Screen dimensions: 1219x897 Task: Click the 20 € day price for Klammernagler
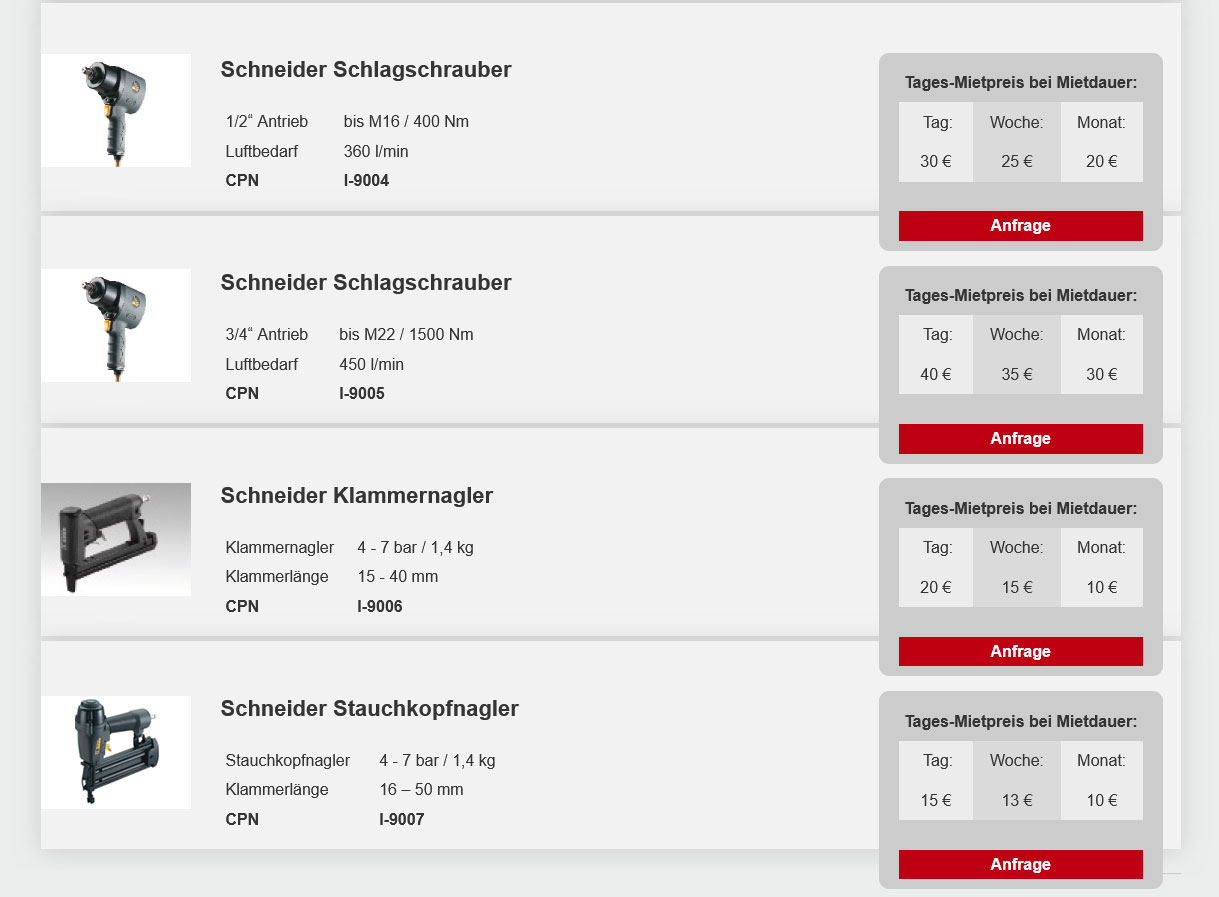pos(935,587)
